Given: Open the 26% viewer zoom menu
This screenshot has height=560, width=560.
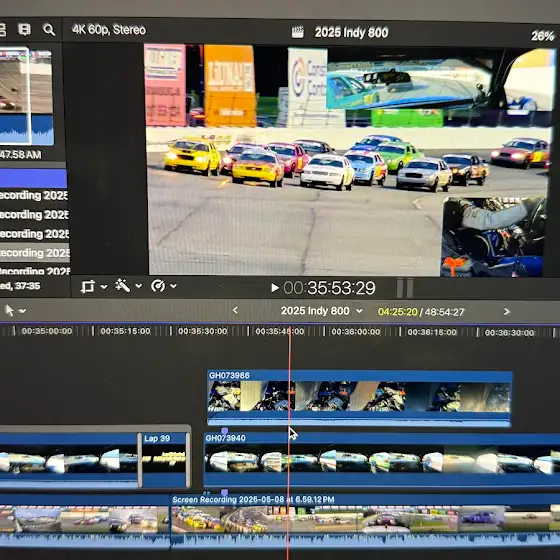Looking at the screenshot, I should coord(543,36).
